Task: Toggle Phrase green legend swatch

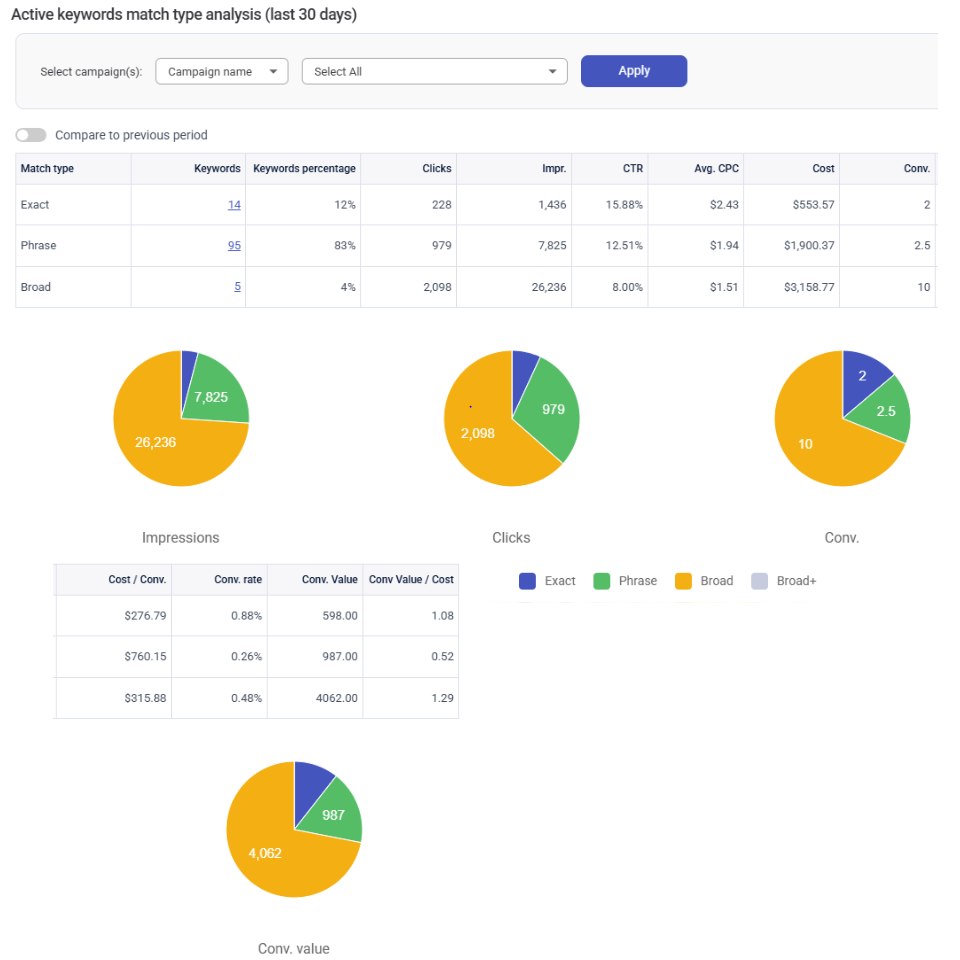Action: coord(602,581)
